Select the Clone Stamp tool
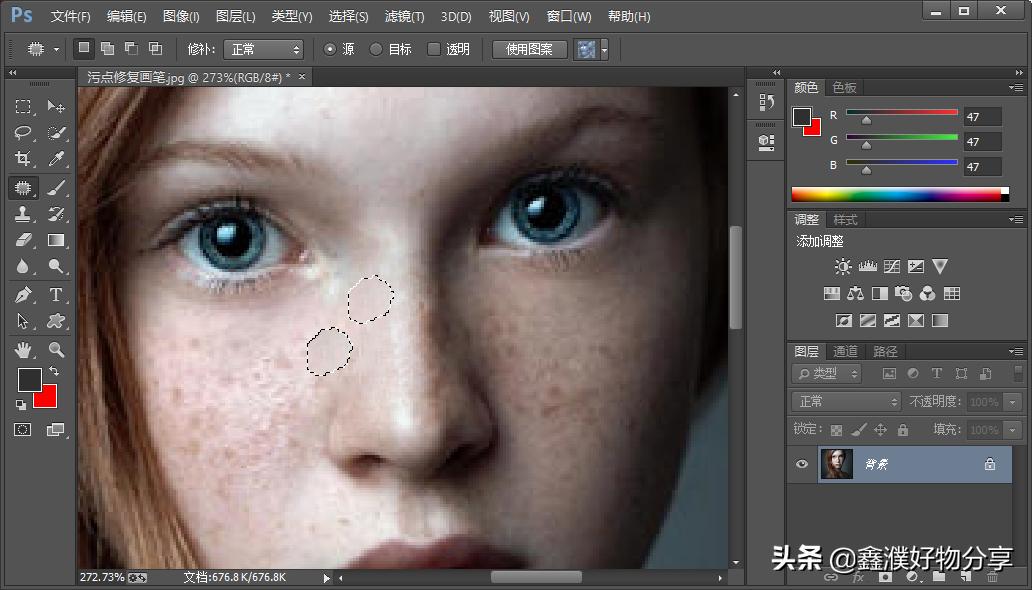 [23, 214]
